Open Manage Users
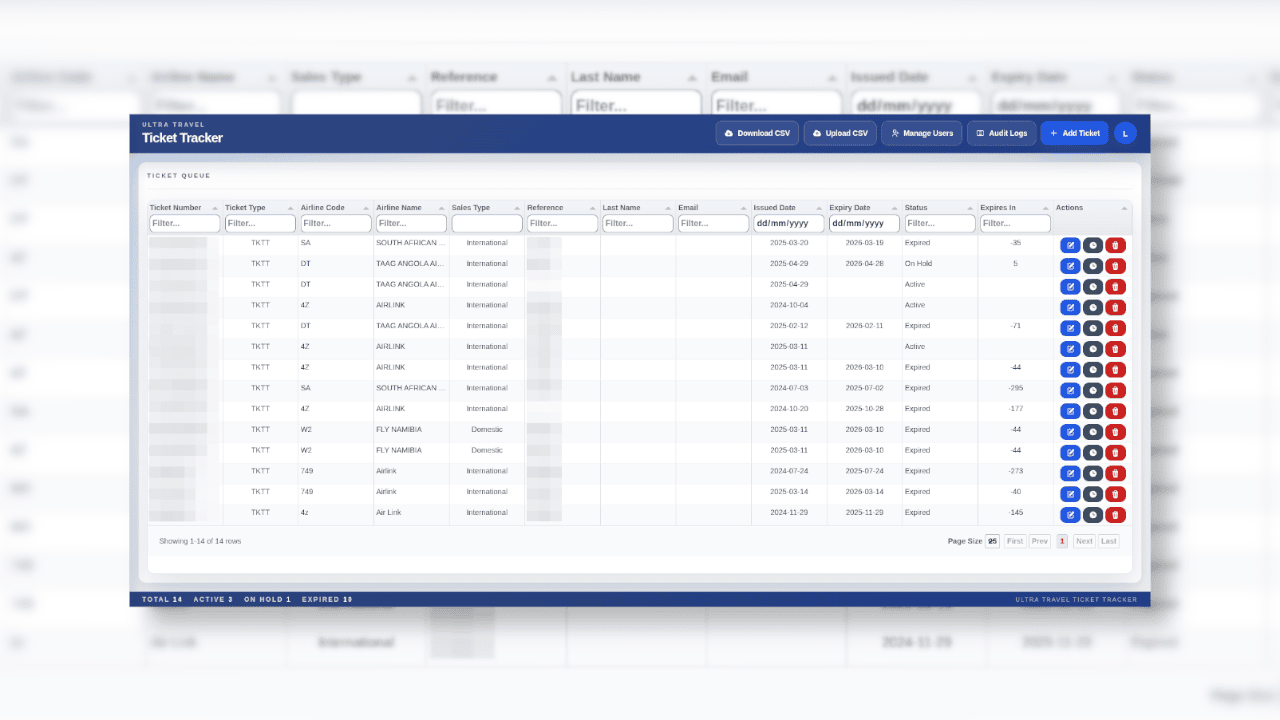 (922, 133)
